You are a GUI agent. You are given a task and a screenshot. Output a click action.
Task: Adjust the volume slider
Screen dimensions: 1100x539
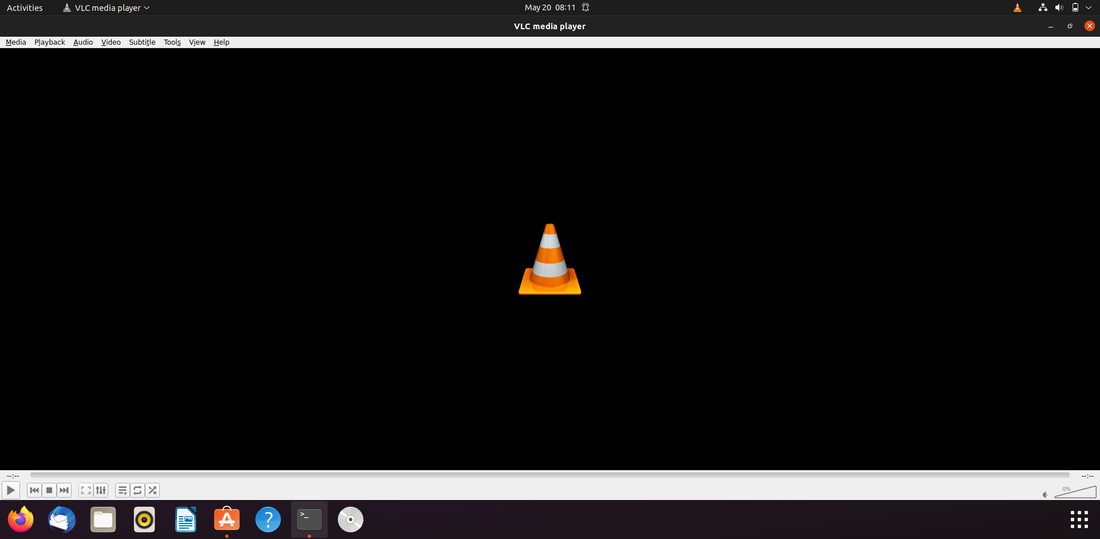coord(1075,491)
